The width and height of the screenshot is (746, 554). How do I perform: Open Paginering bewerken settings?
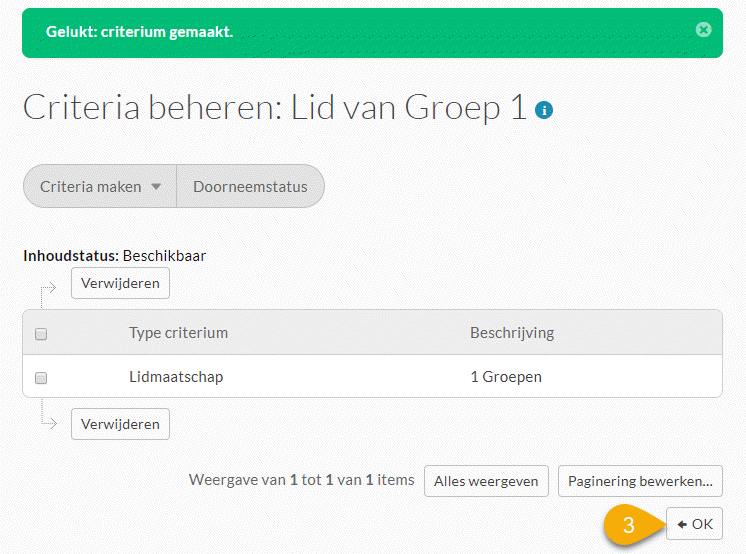tap(640, 481)
